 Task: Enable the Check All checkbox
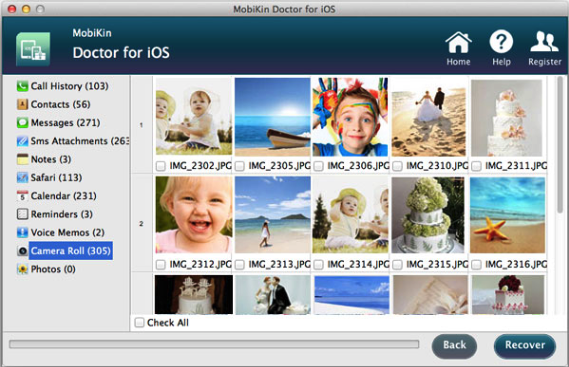(x=139, y=322)
